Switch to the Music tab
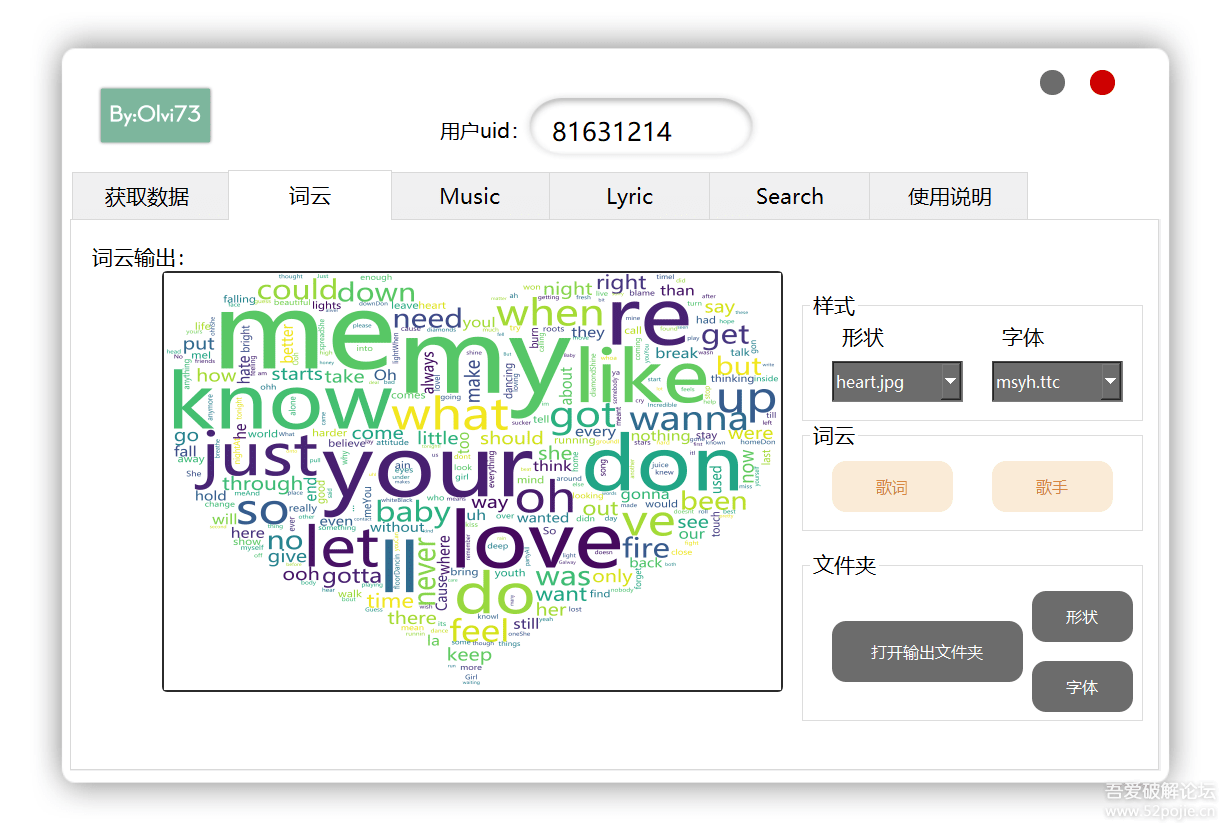1225x828 pixels. pyautogui.click(x=470, y=196)
